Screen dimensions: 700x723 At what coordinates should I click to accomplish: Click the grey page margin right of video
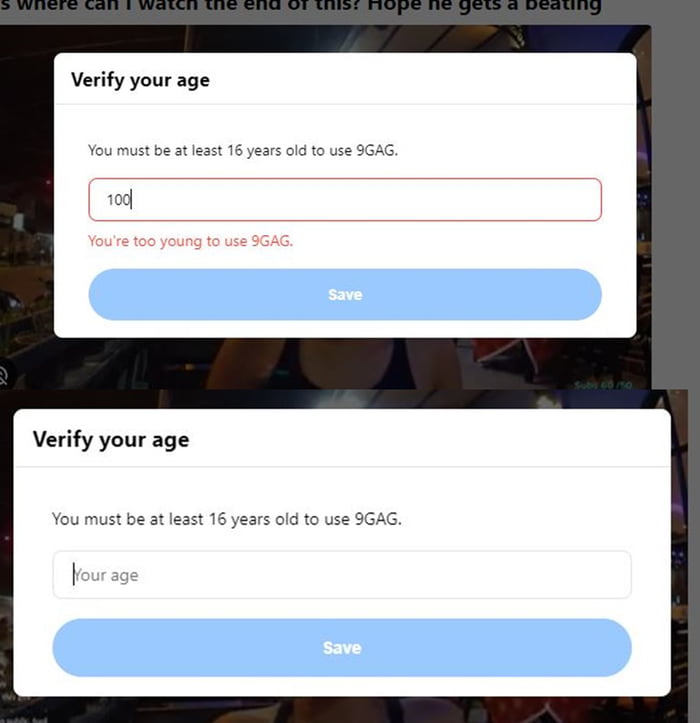675,200
